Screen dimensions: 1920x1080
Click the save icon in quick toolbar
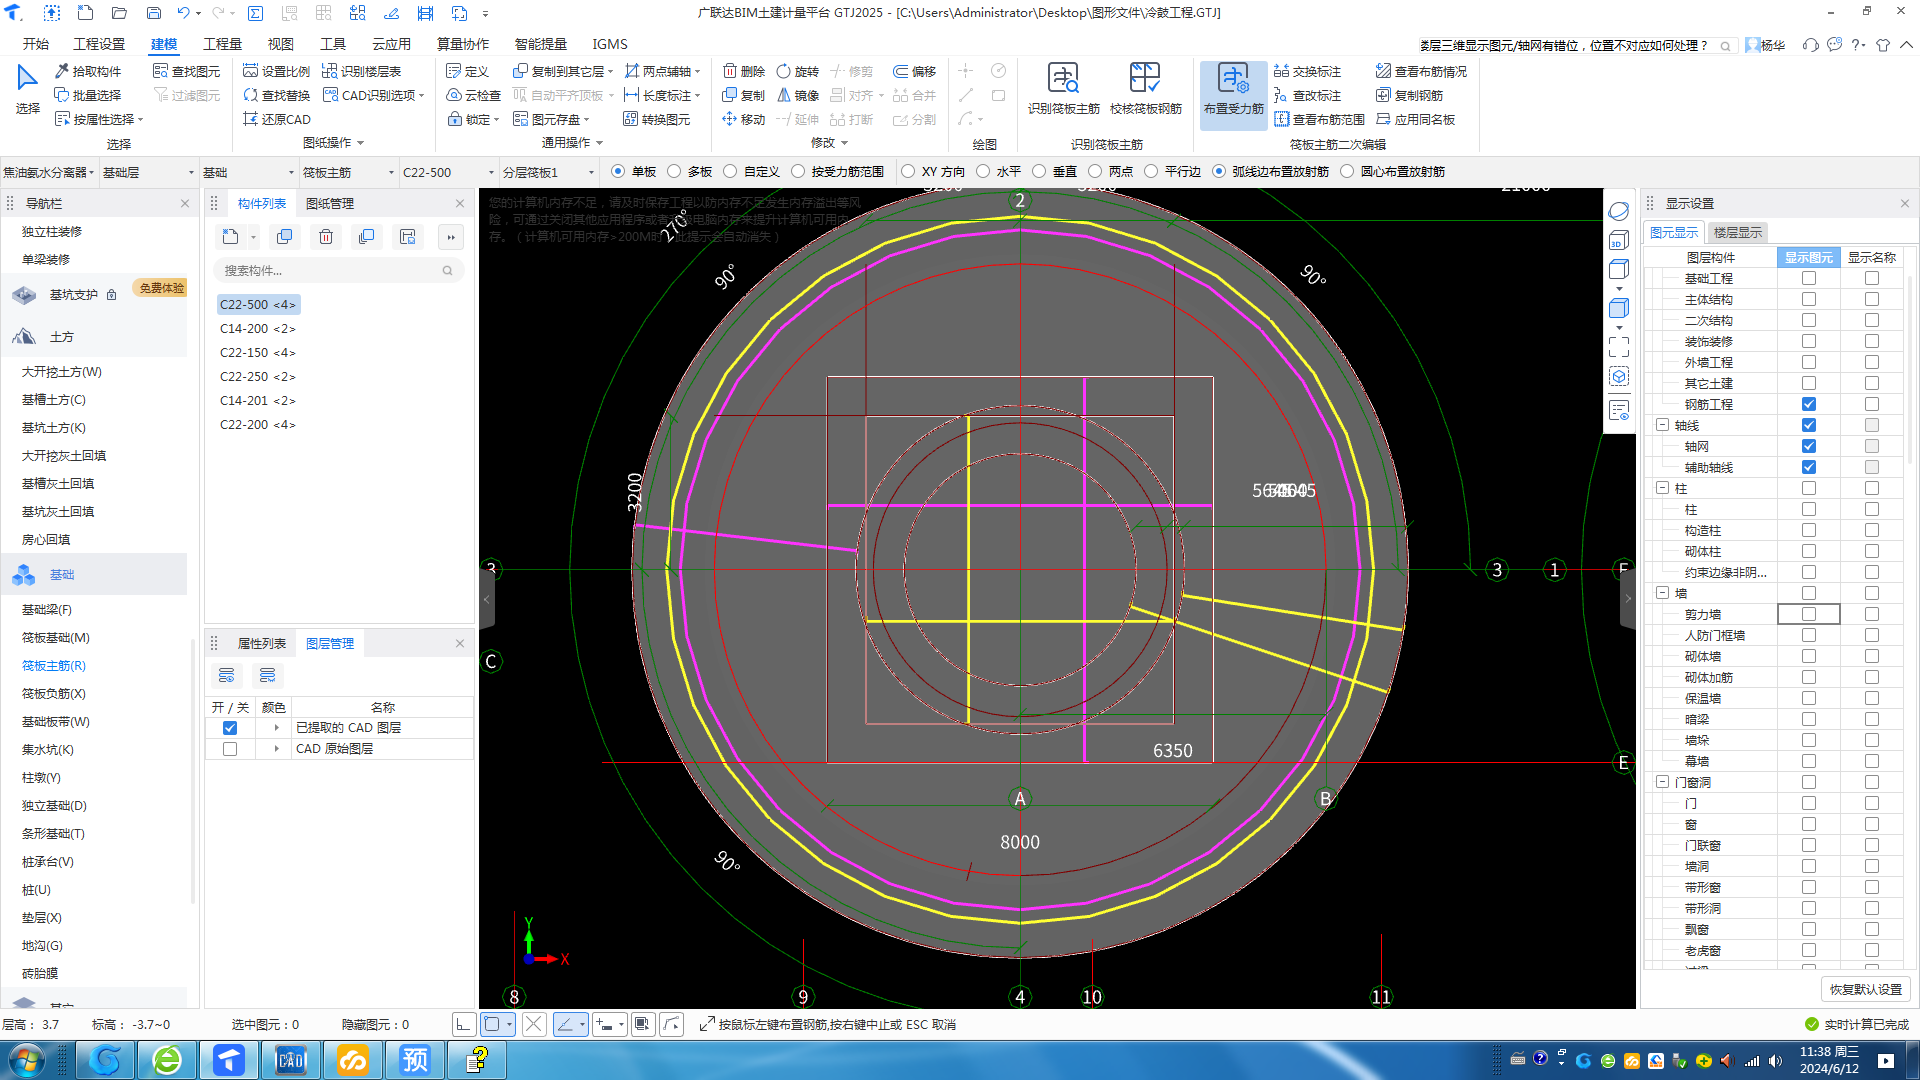coord(154,13)
